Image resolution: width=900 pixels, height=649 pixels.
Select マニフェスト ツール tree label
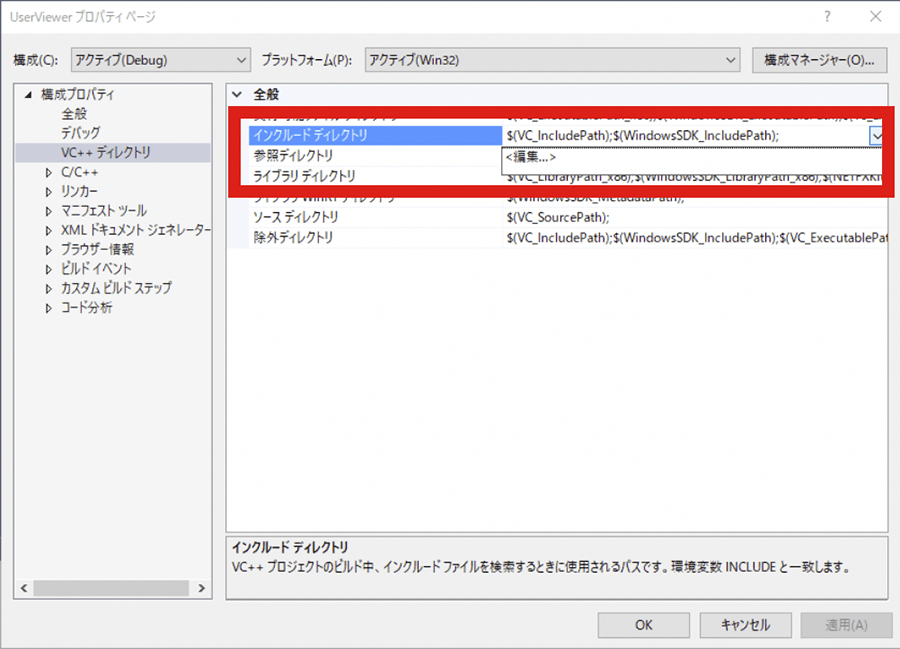tap(104, 211)
